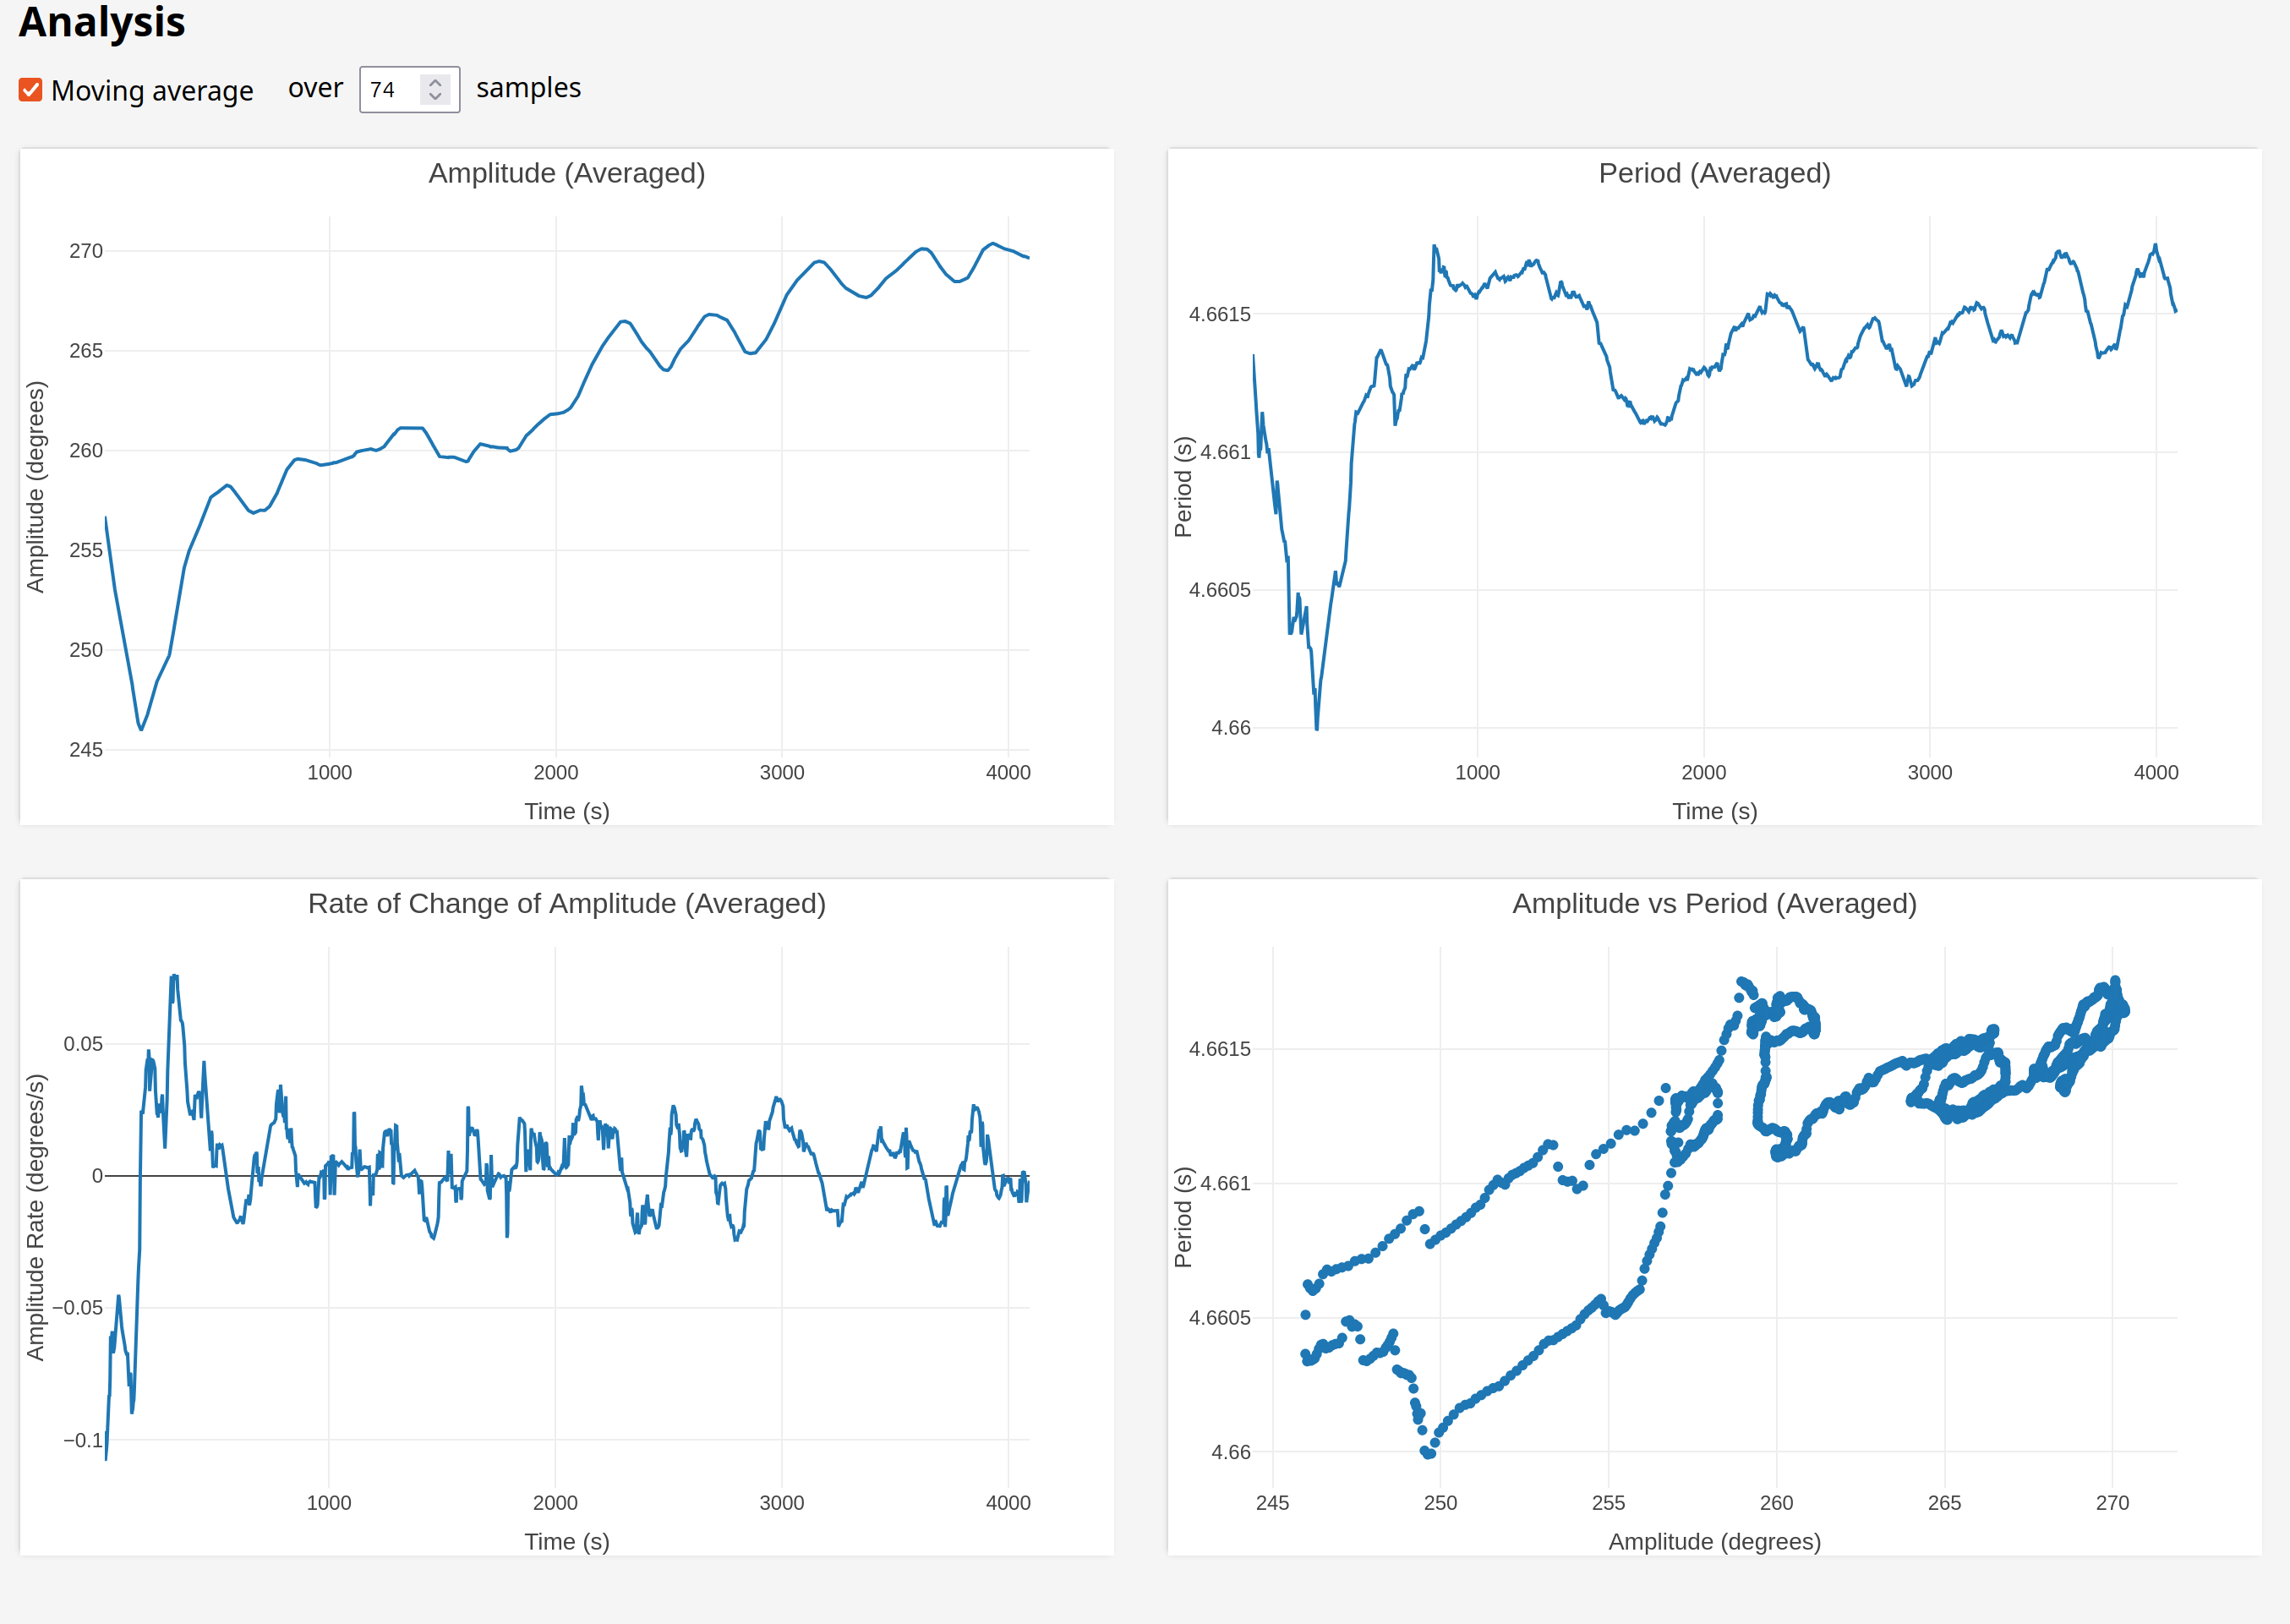
Task: Click the Amplitude (degrees) y-axis label
Action: click(36, 487)
